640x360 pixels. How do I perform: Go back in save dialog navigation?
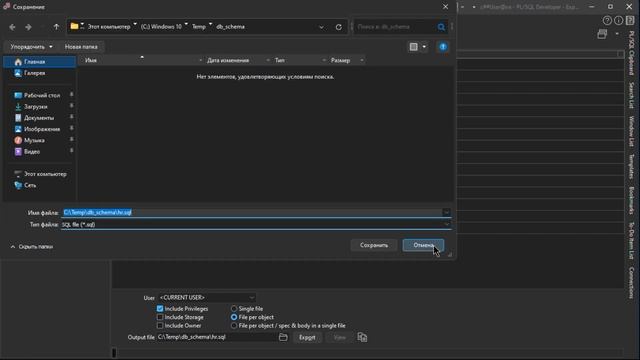[12, 27]
